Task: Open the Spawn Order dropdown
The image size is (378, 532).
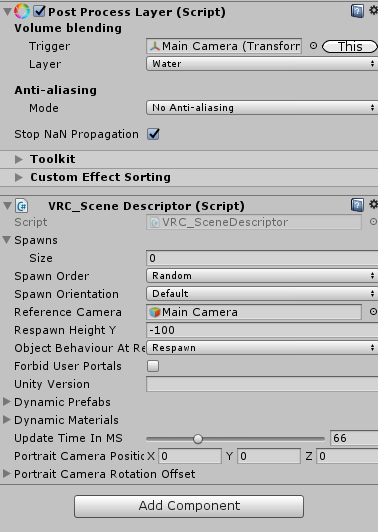Action: [262, 276]
